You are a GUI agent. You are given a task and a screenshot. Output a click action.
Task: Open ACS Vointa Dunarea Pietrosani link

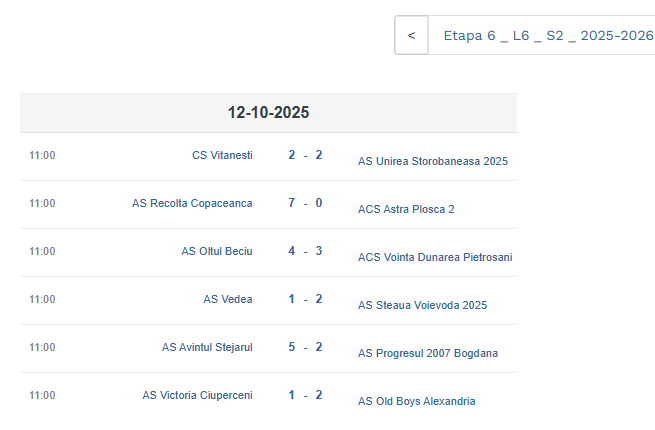coord(435,257)
